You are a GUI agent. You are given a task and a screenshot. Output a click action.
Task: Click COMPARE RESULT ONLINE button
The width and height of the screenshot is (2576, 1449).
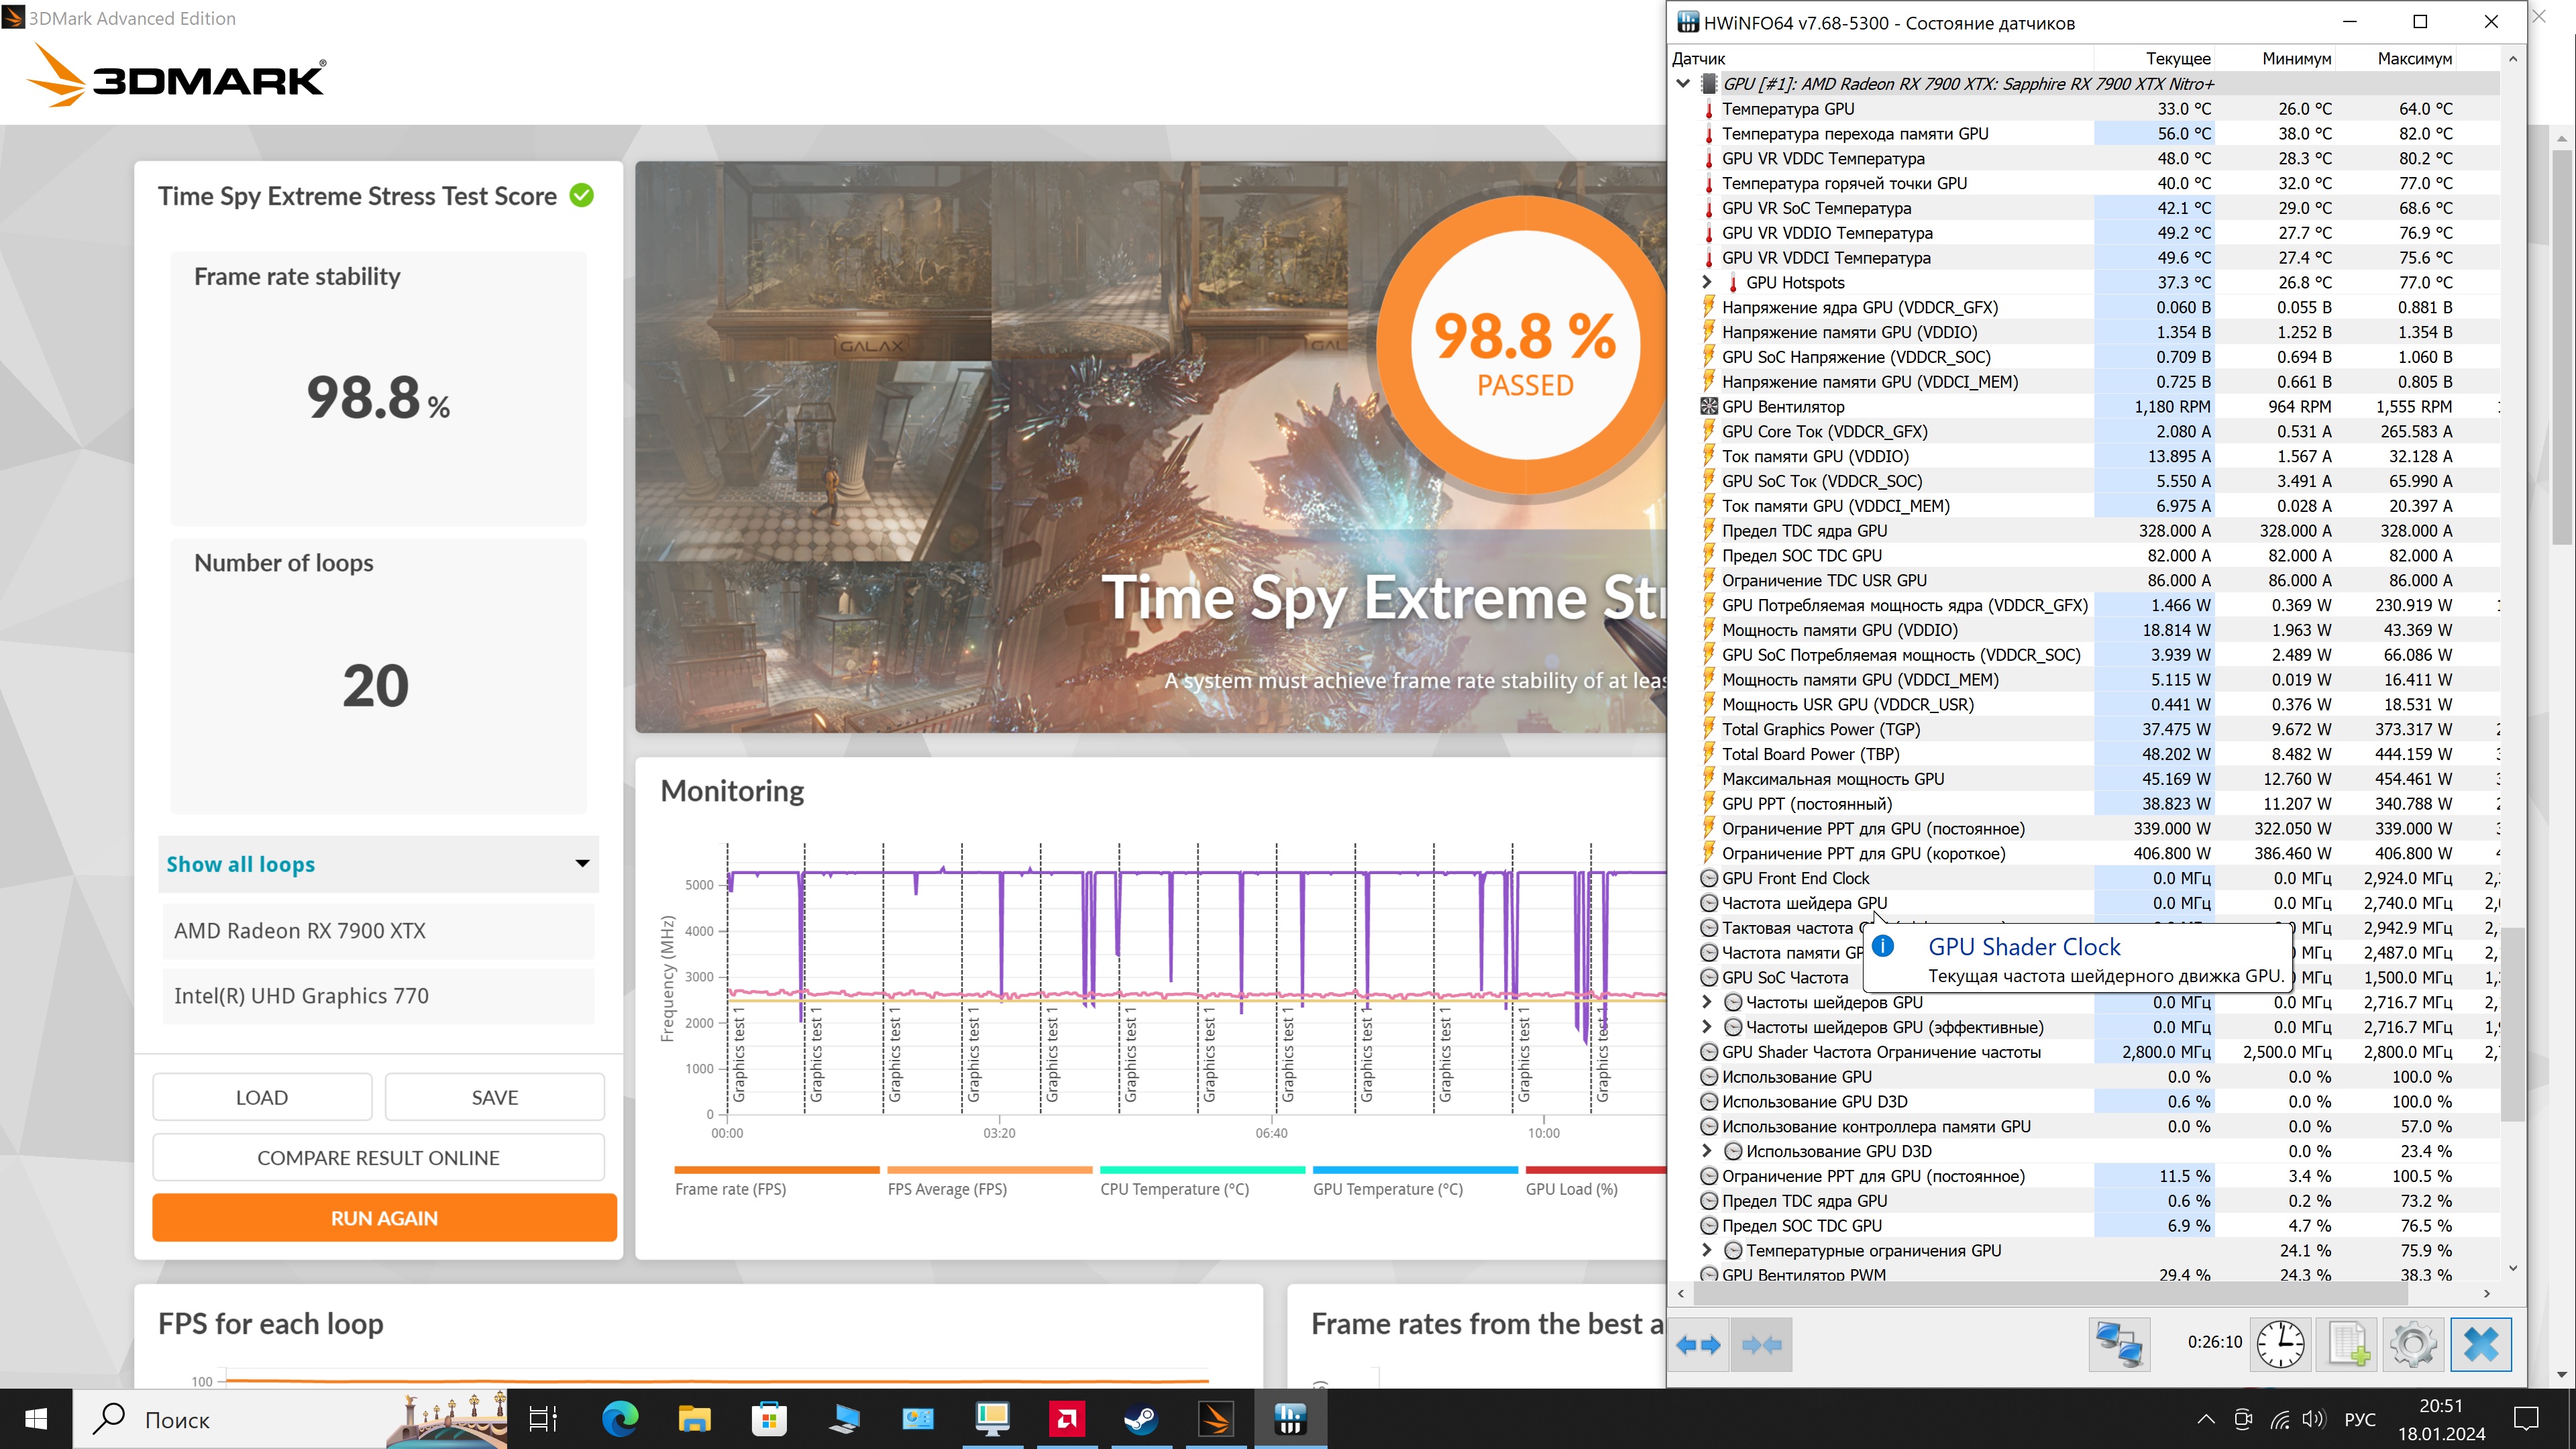click(378, 1157)
